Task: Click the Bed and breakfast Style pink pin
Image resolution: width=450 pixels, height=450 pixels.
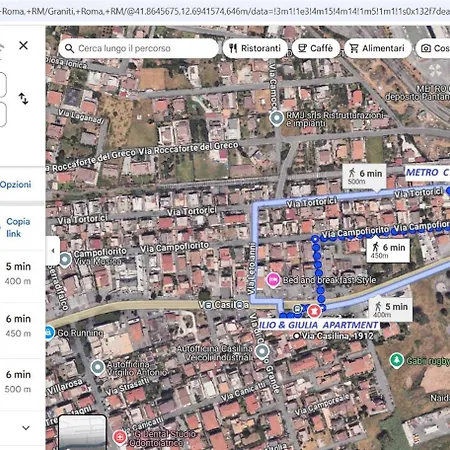Action: [273, 279]
